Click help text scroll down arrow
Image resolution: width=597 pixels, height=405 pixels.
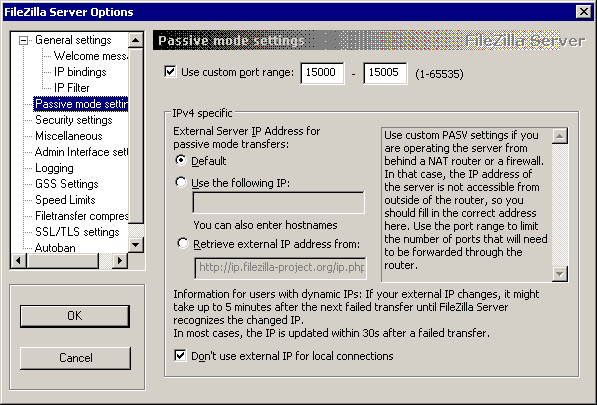[x=560, y=273]
